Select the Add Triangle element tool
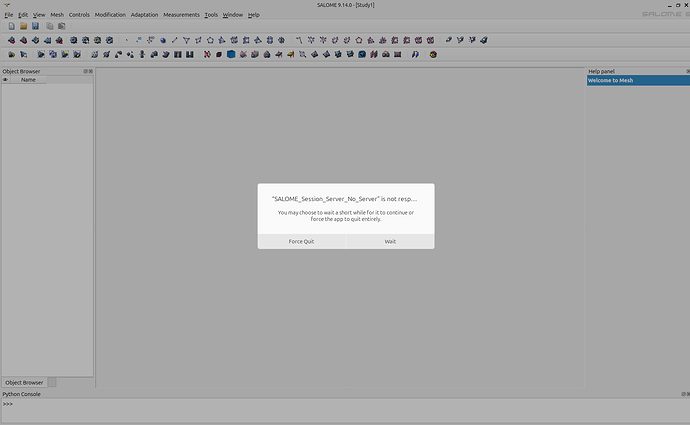This screenshot has height=425, width=690. [186, 40]
